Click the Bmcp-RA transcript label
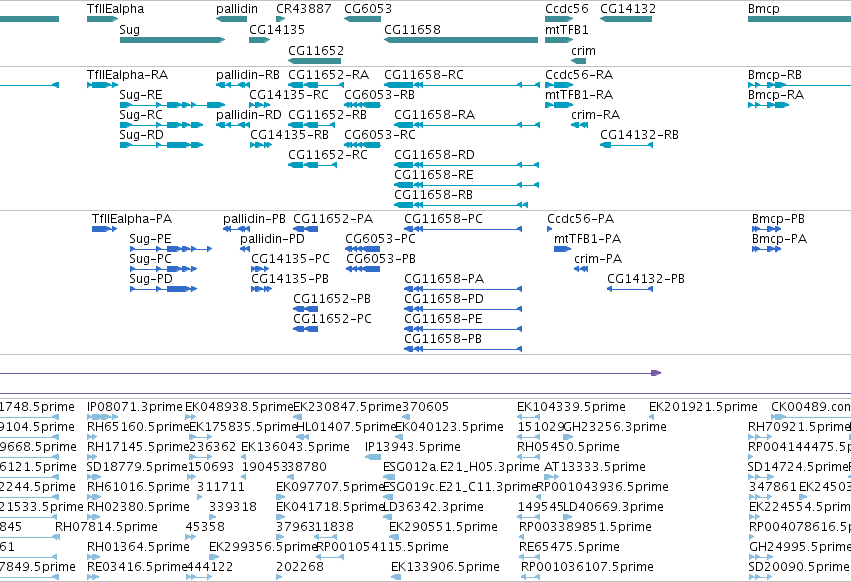This screenshot has height=582, width=851. (776, 95)
